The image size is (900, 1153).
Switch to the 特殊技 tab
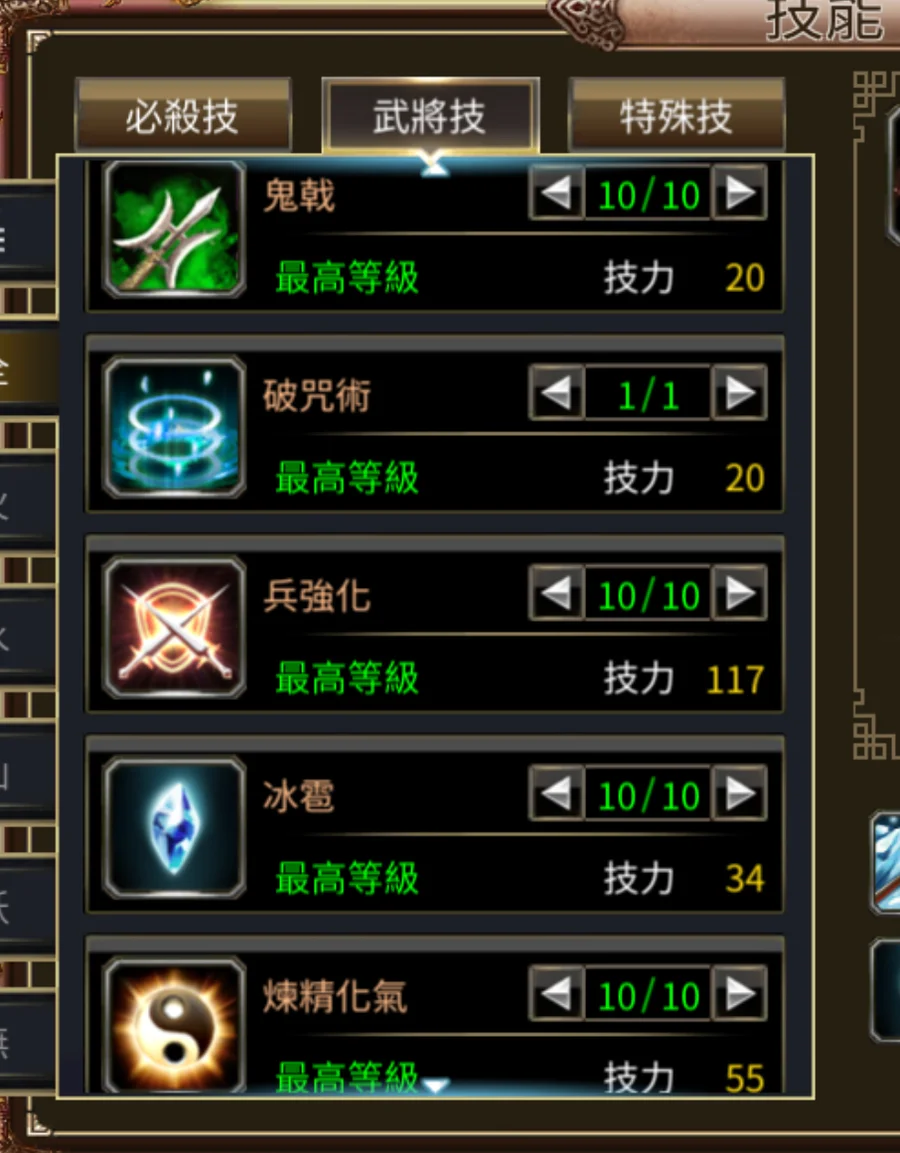coord(676,115)
